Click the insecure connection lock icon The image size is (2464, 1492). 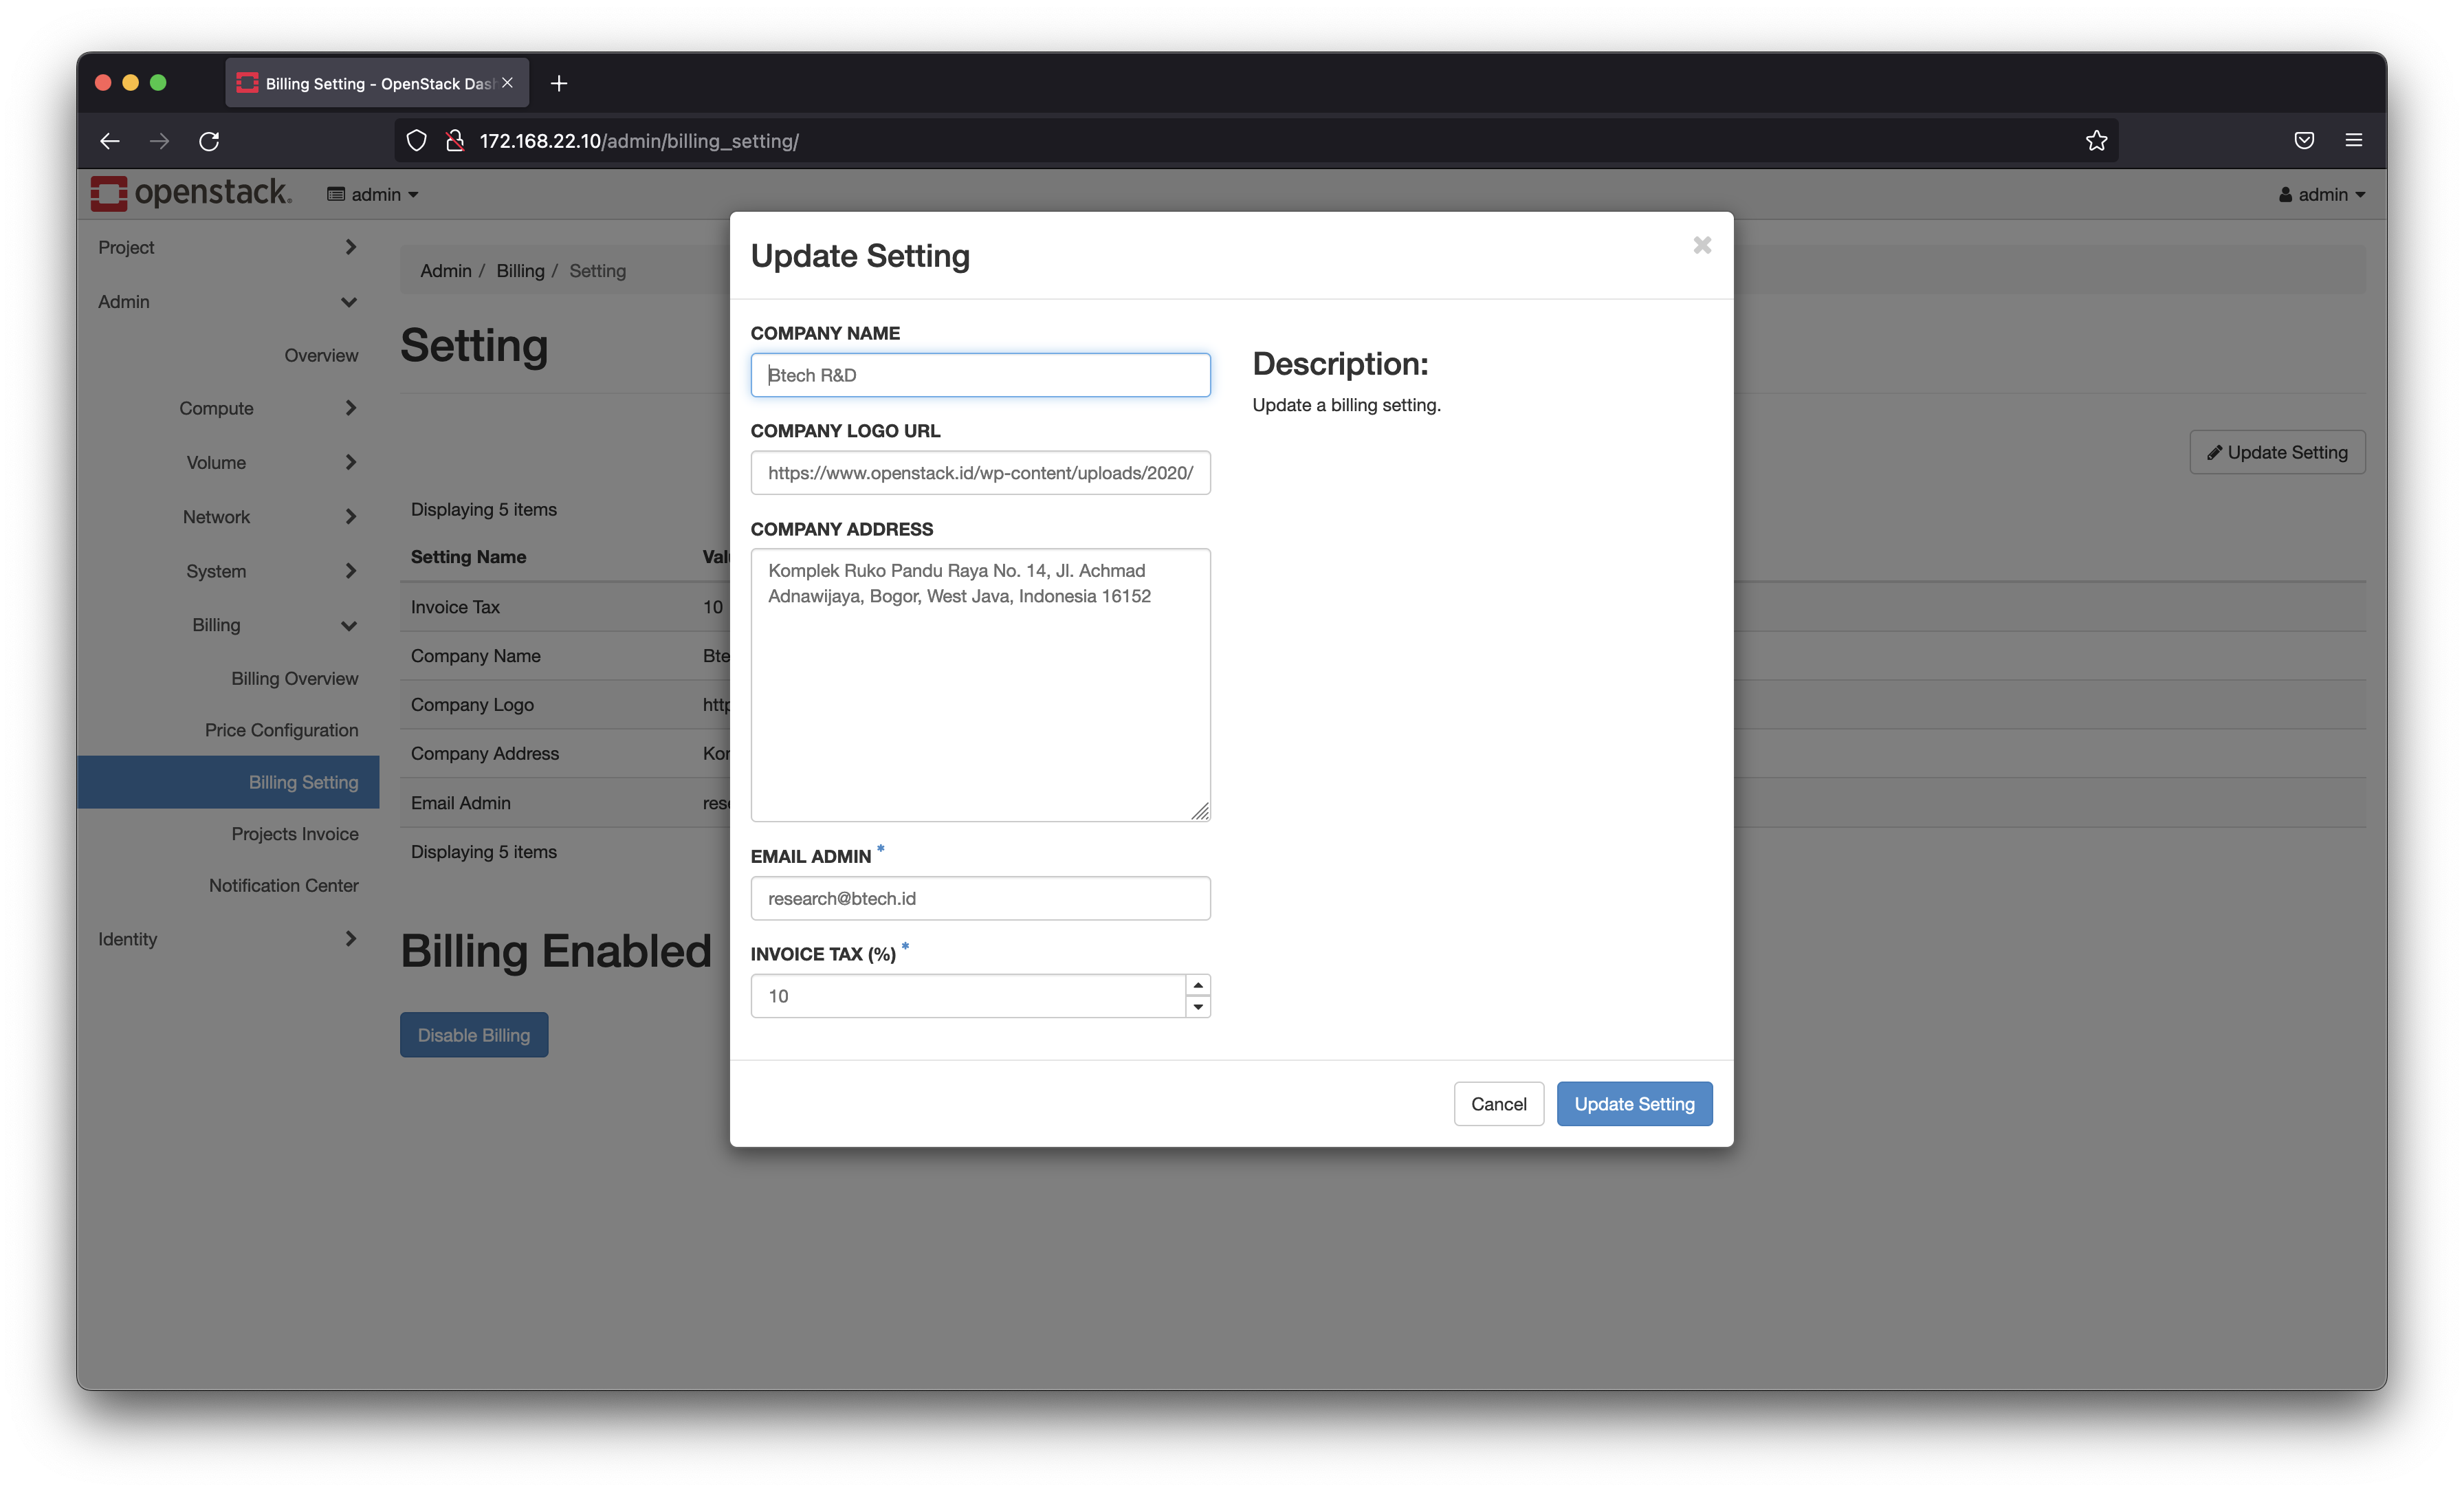click(x=455, y=141)
